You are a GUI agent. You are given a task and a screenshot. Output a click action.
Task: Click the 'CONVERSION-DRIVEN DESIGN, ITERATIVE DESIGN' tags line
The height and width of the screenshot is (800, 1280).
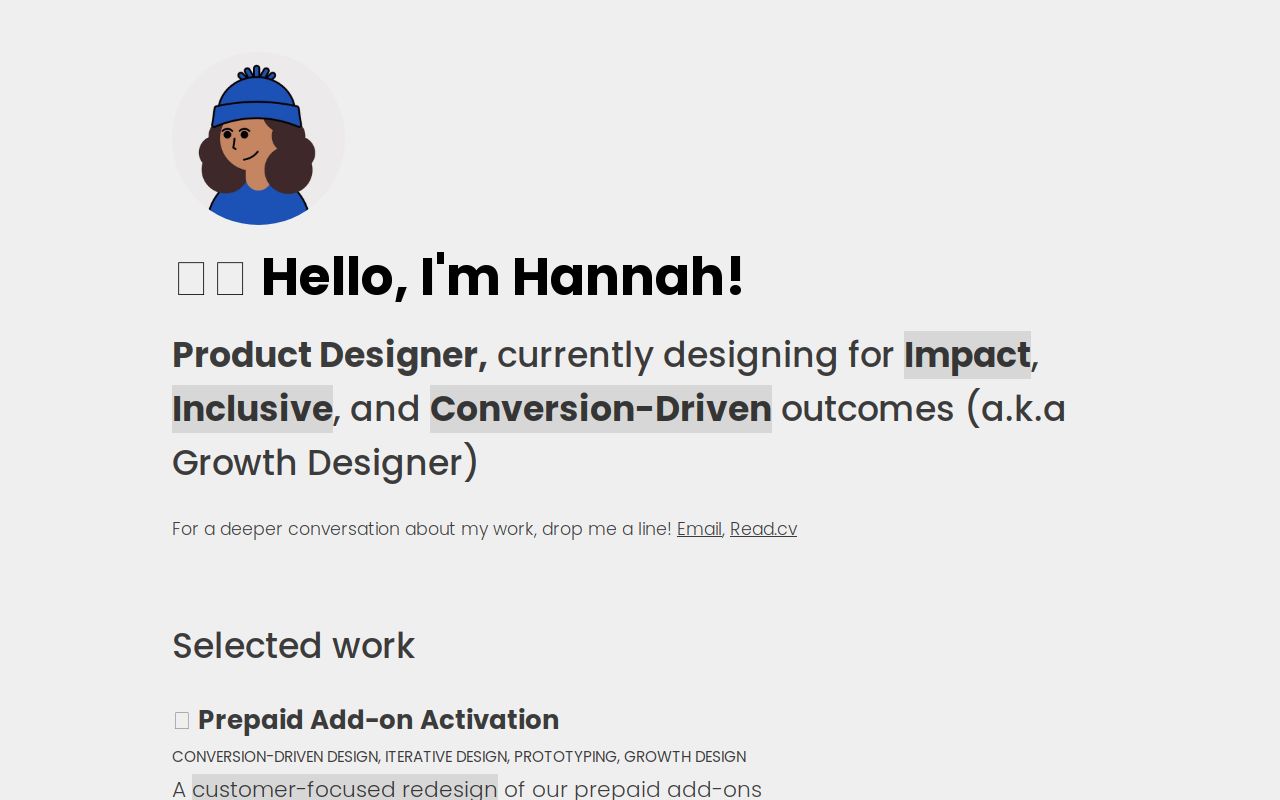[x=459, y=757]
